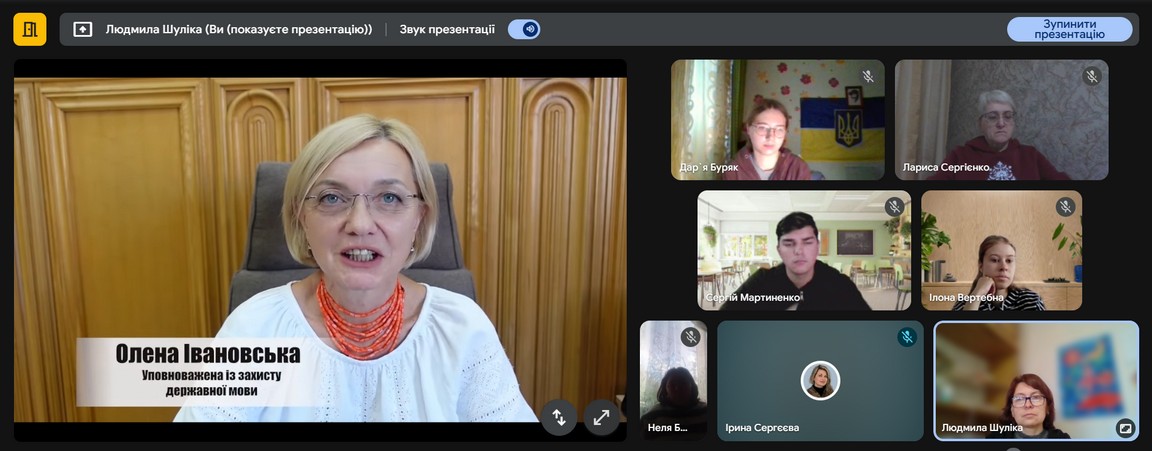Screen dimensions: 1152x451
Task: Click muted mic icon on Сергій Мартиненко tile
Action: pos(894,207)
